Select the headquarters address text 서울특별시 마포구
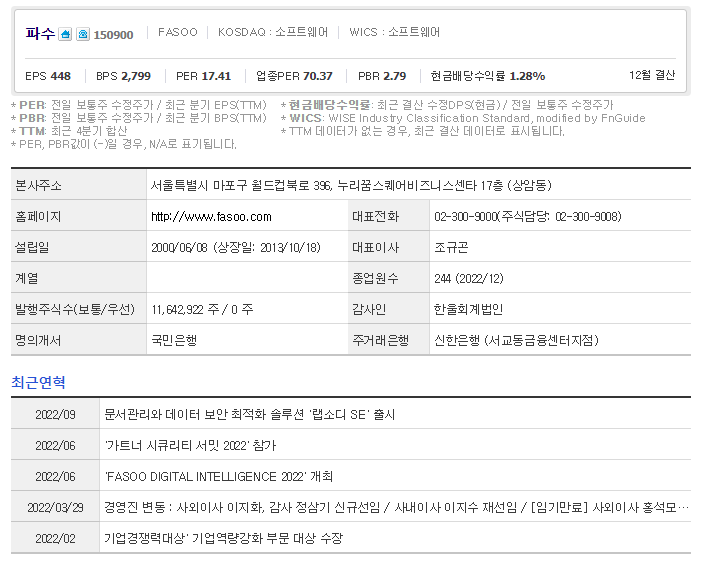Image resolution: width=708 pixels, height=563 pixels. tap(199, 186)
